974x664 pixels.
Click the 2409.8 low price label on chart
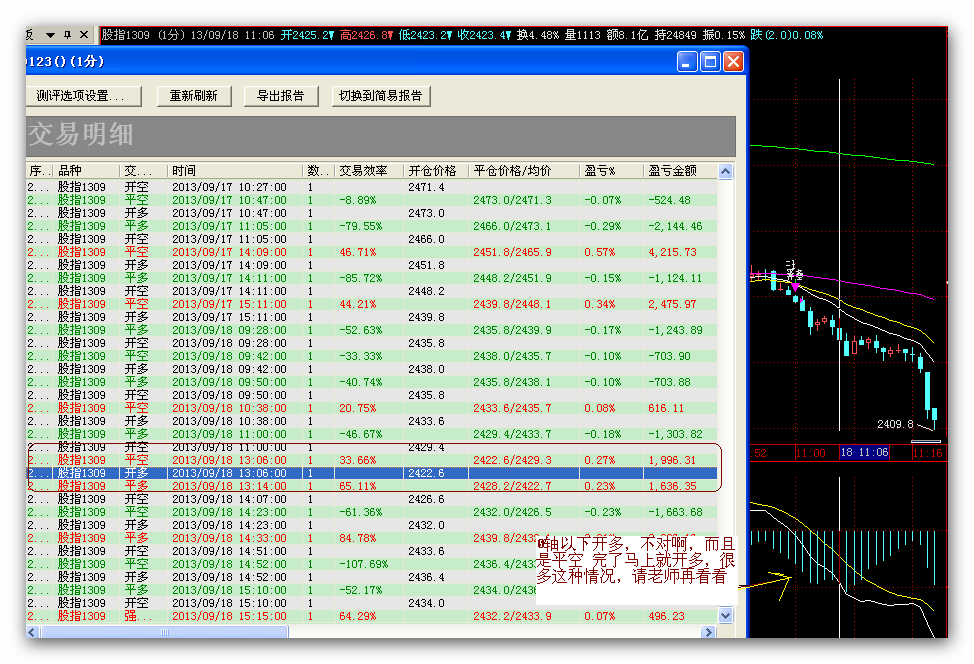click(x=895, y=424)
